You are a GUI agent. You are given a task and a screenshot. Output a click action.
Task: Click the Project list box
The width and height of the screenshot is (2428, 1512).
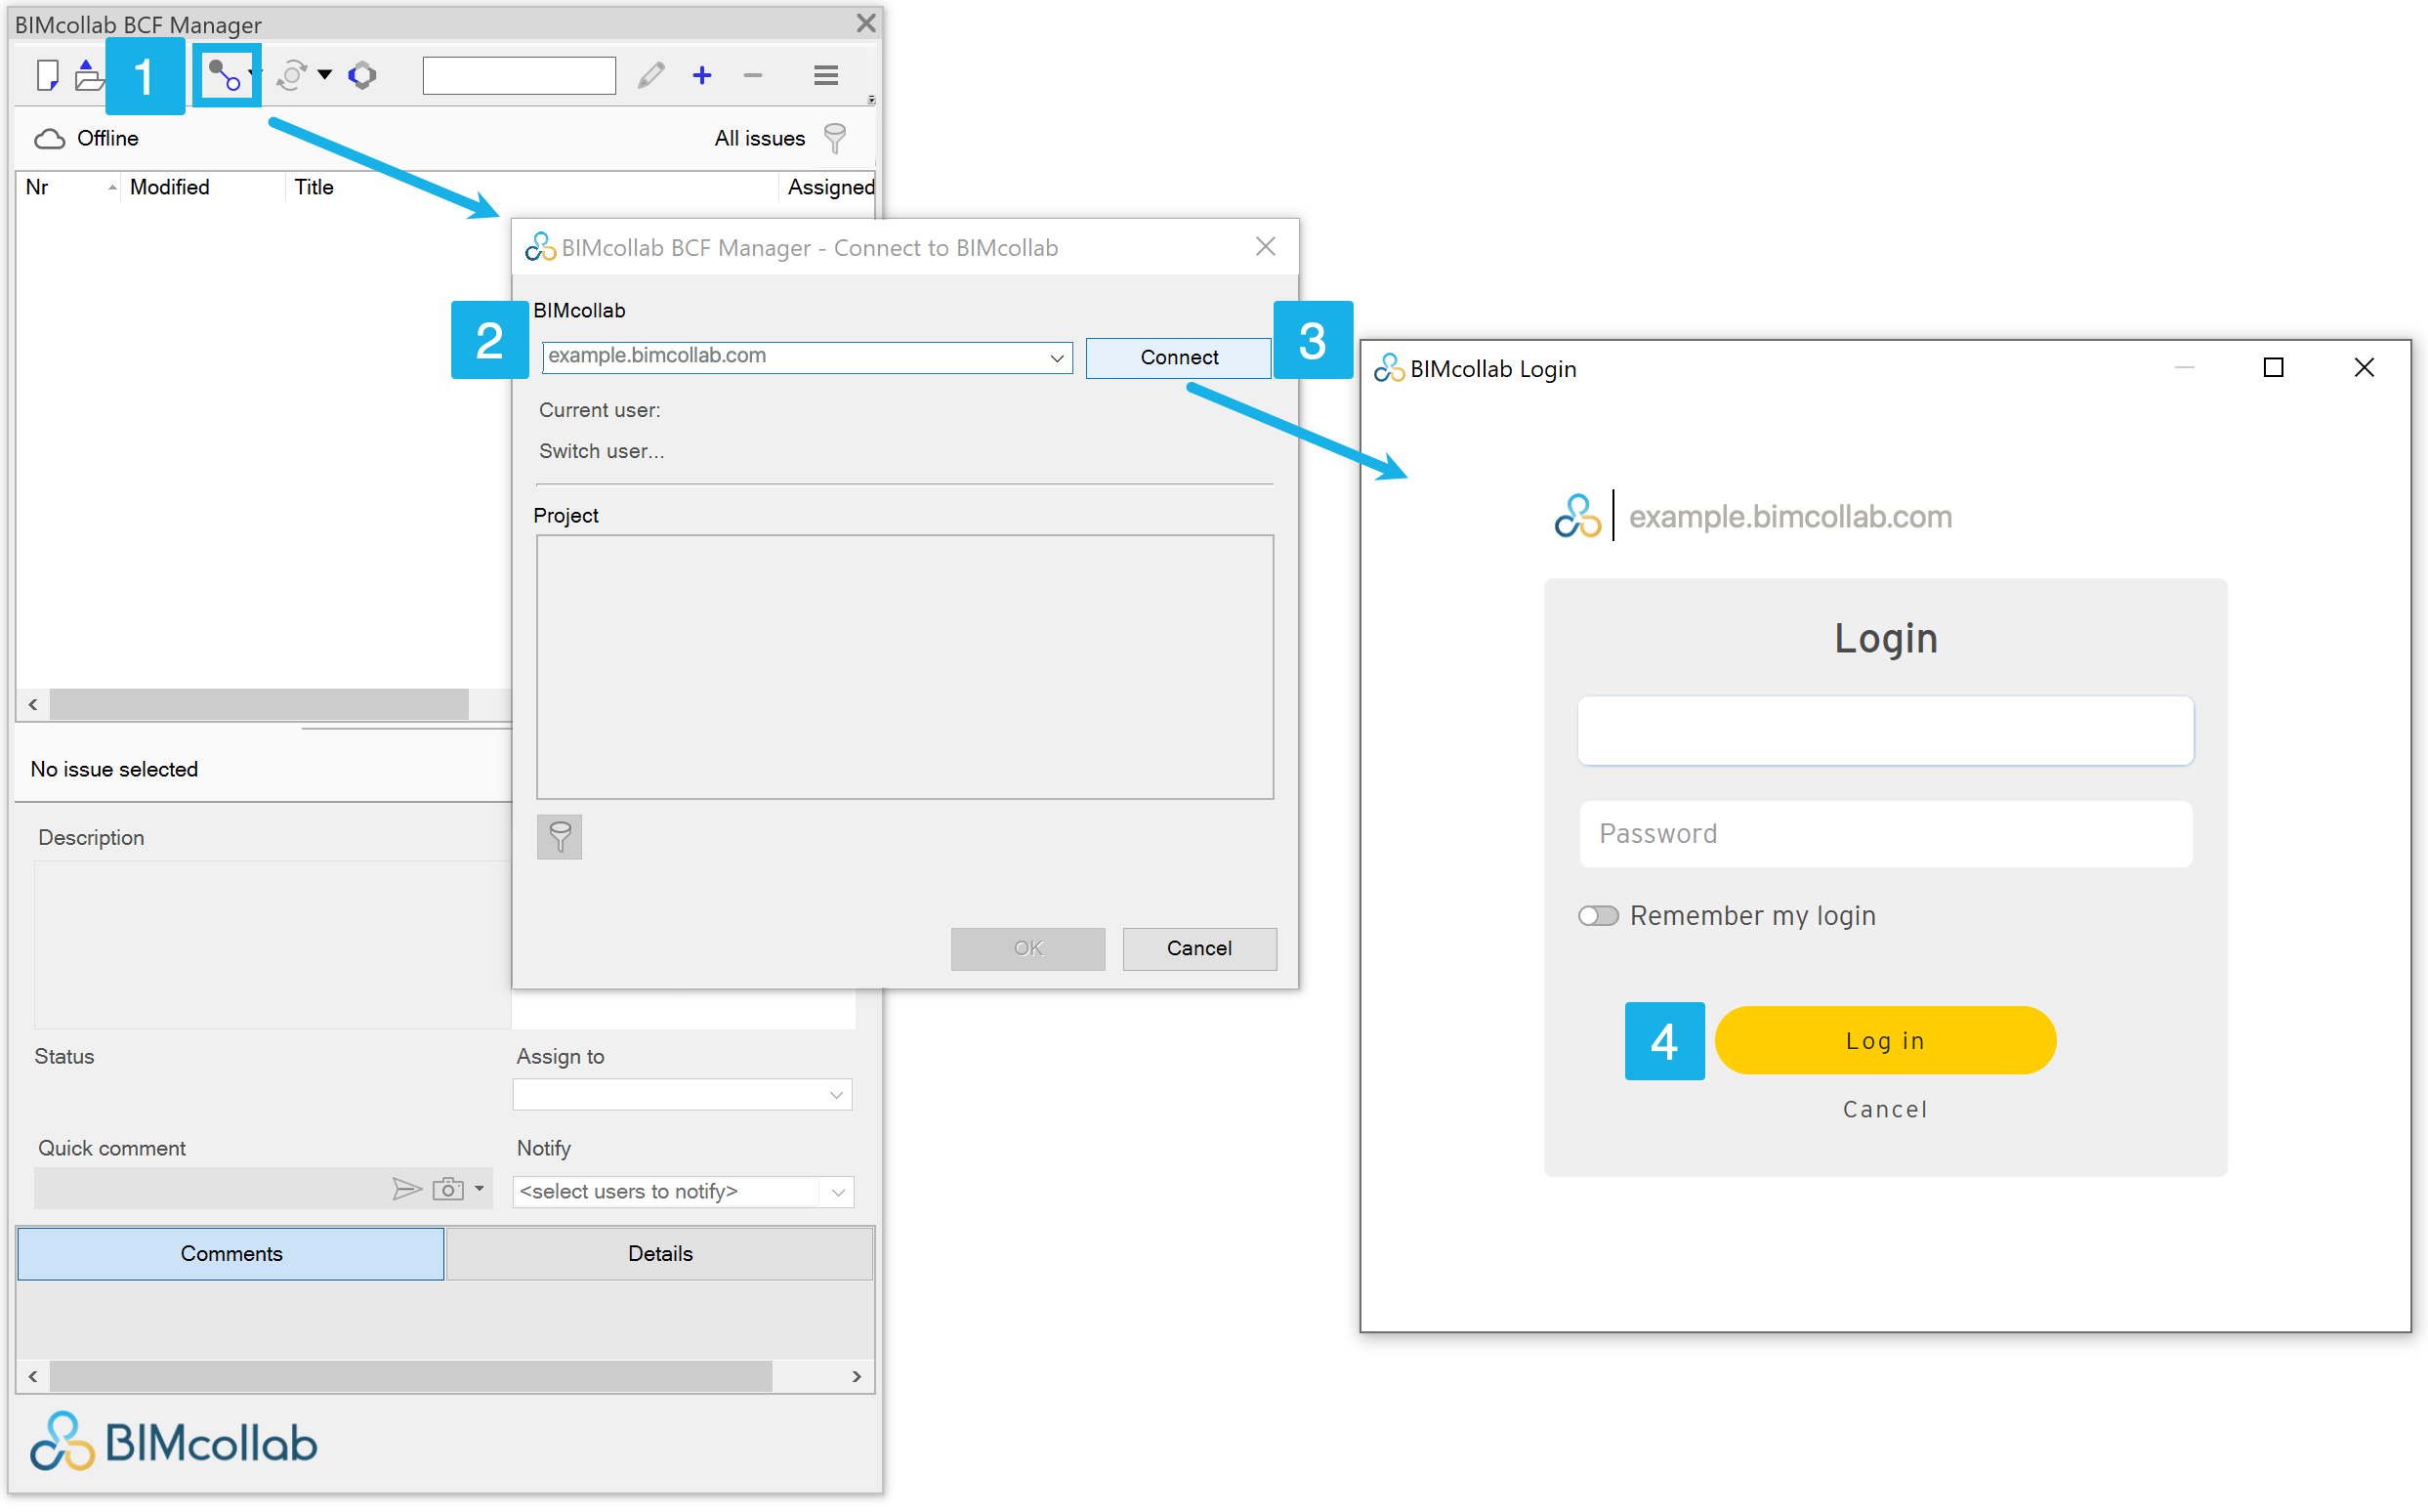(905, 667)
